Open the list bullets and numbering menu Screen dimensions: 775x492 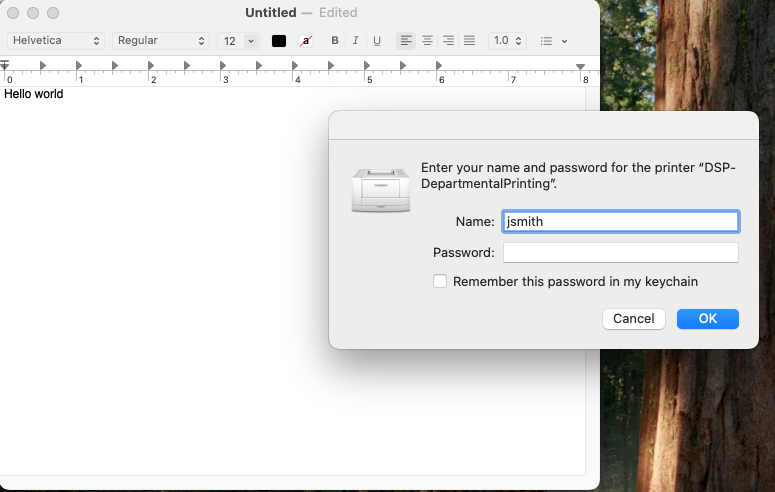(x=553, y=41)
